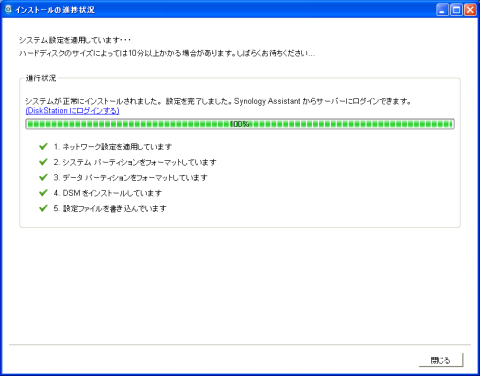Open the DiskStation にログインする link
The width and height of the screenshot is (480, 376).
point(72,111)
